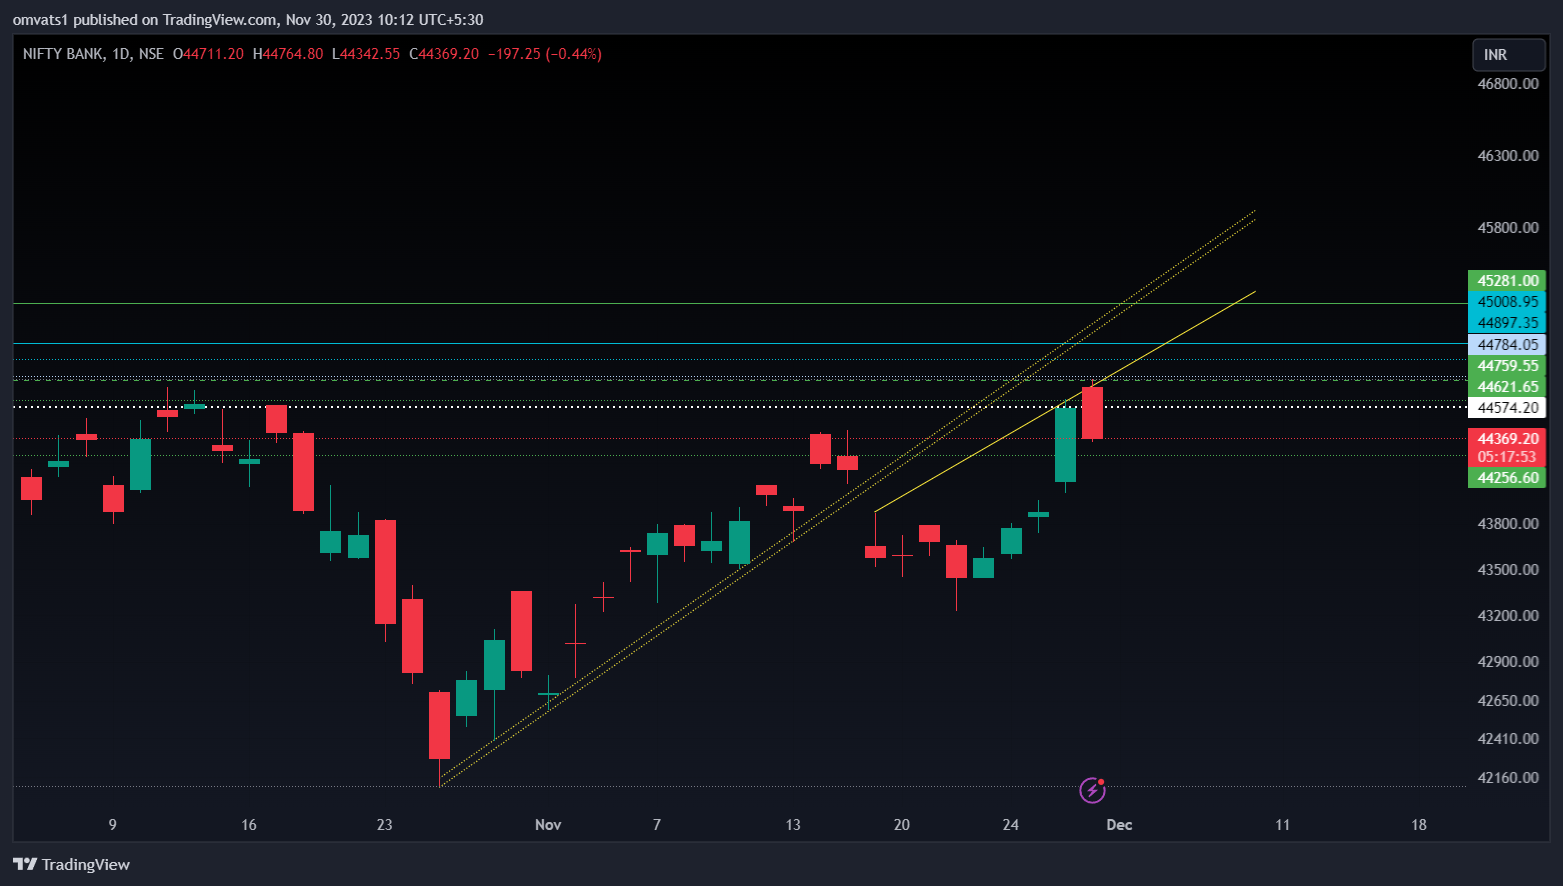Click the red 44369.20 current price label
This screenshot has height=886, width=1563.
click(1507, 439)
